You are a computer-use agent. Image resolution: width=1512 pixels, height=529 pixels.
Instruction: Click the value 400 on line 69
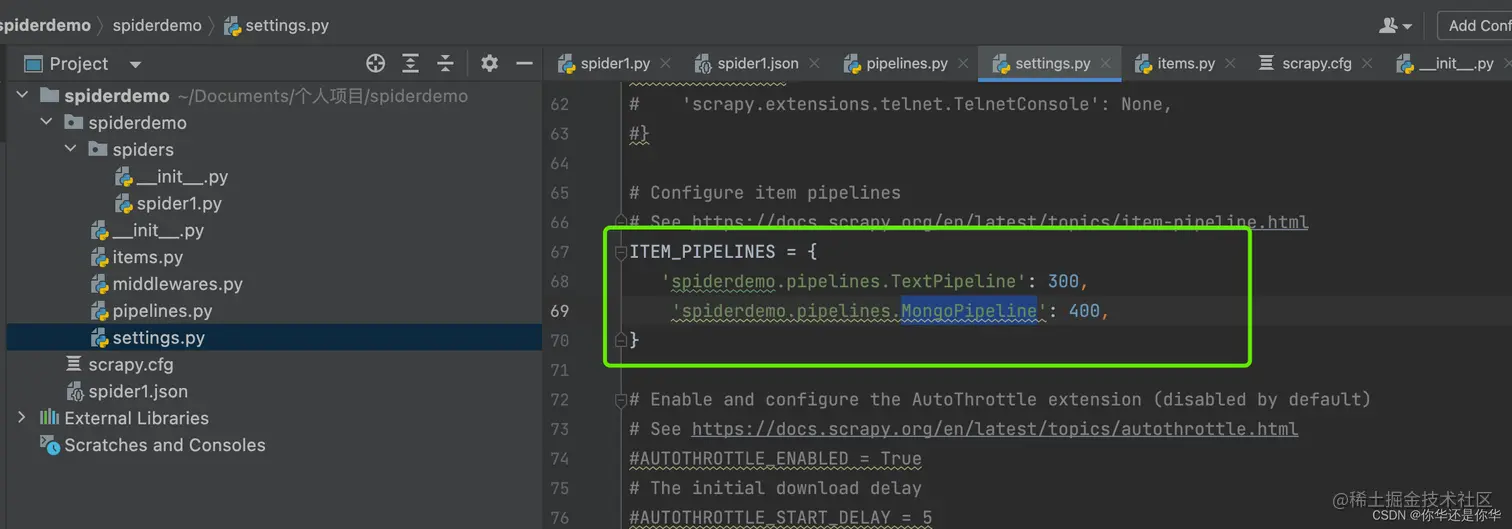pos(1084,311)
